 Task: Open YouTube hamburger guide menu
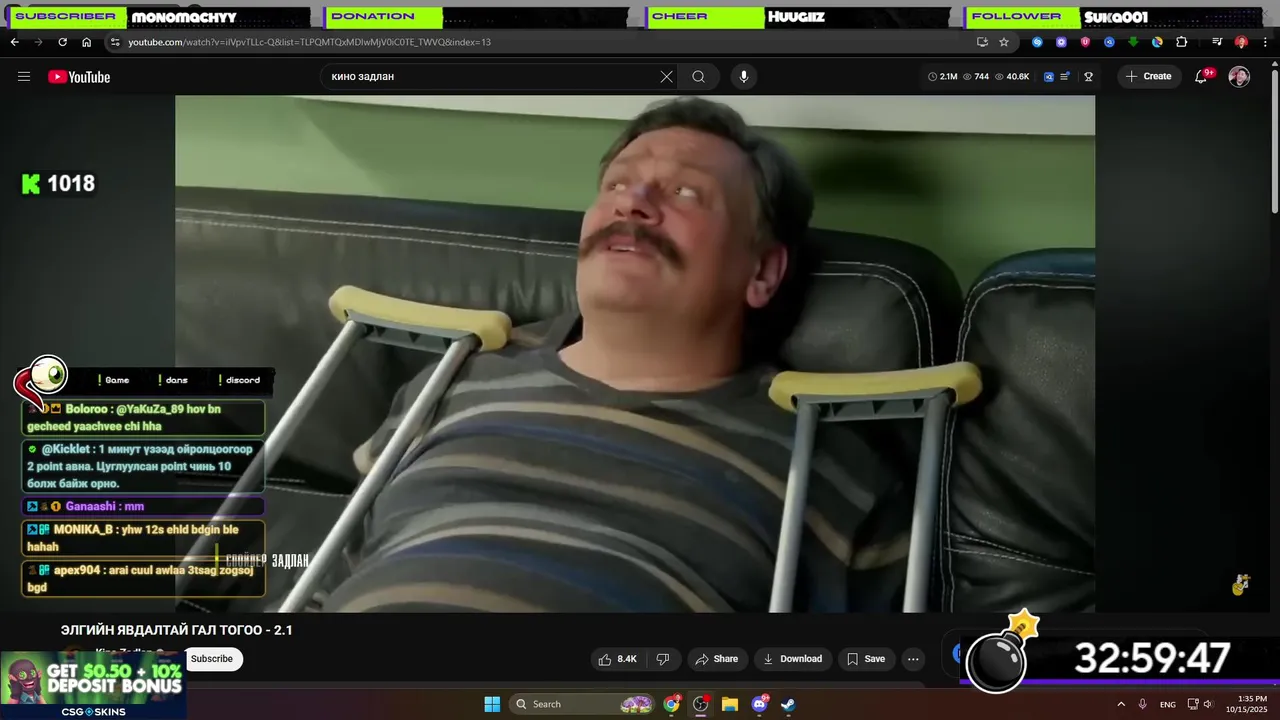(24, 77)
